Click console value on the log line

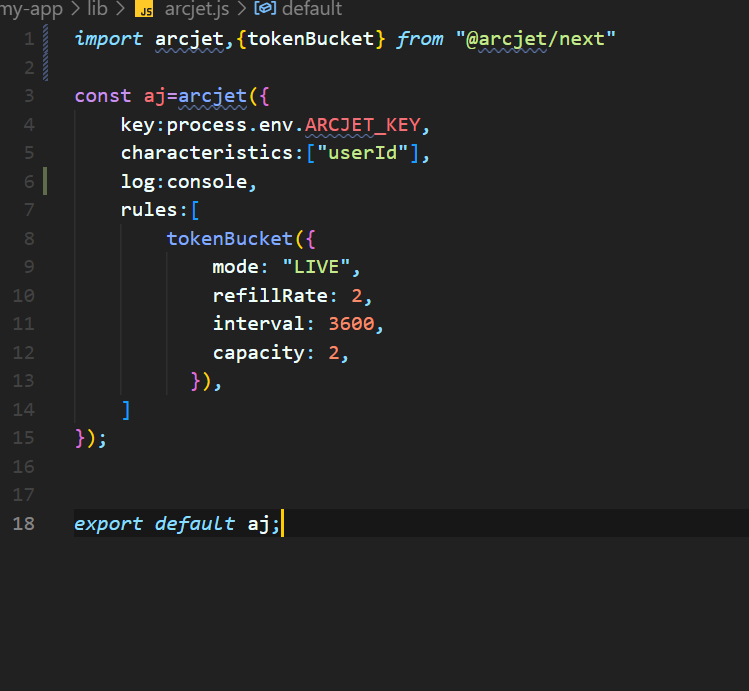pyautogui.click(x=207, y=181)
